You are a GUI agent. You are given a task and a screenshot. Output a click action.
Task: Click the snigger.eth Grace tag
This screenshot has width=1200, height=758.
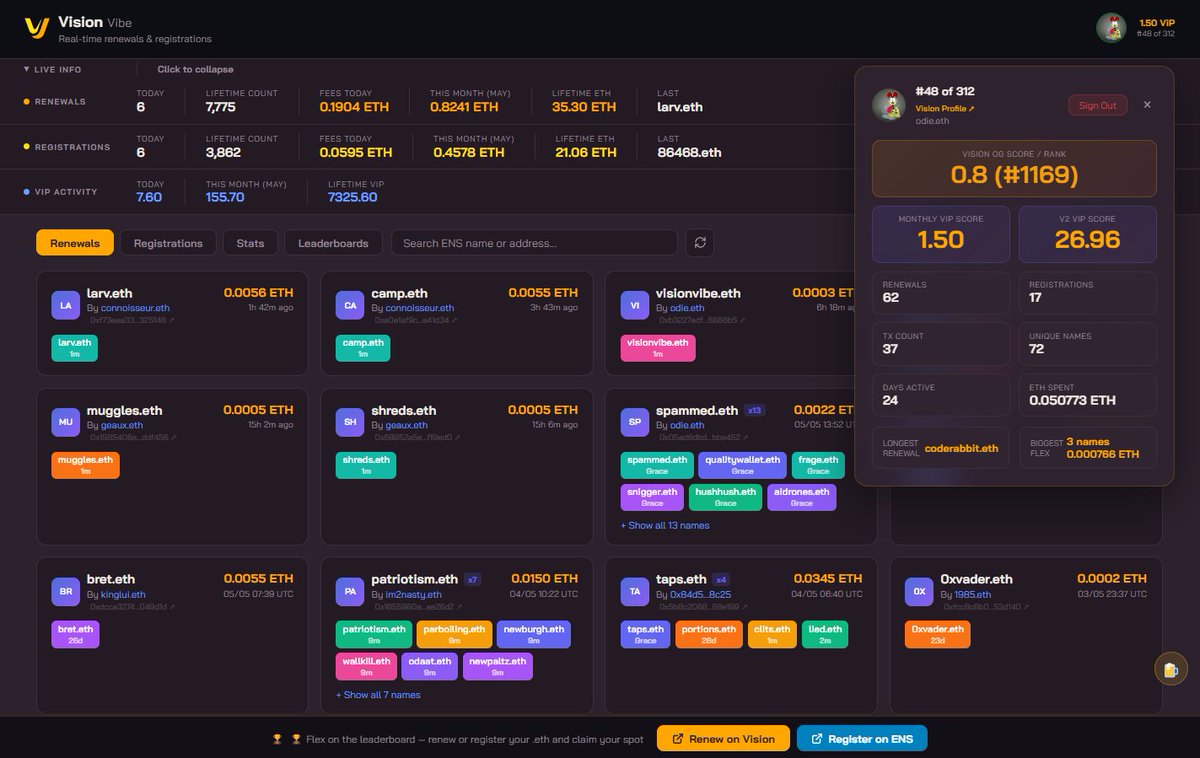pyautogui.click(x=652, y=497)
